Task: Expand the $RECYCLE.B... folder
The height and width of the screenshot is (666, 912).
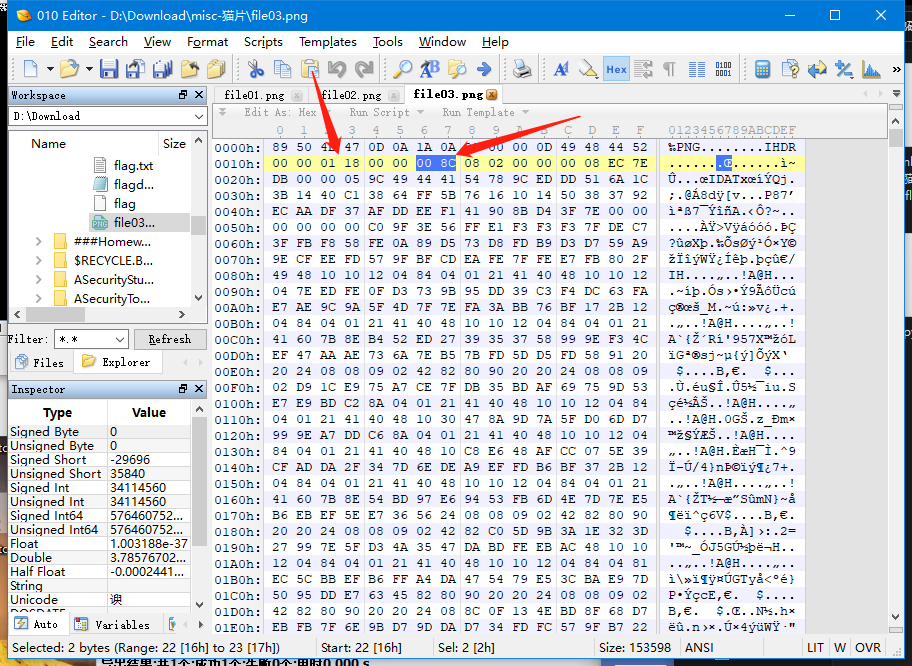Action: pyautogui.click(x=38, y=261)
